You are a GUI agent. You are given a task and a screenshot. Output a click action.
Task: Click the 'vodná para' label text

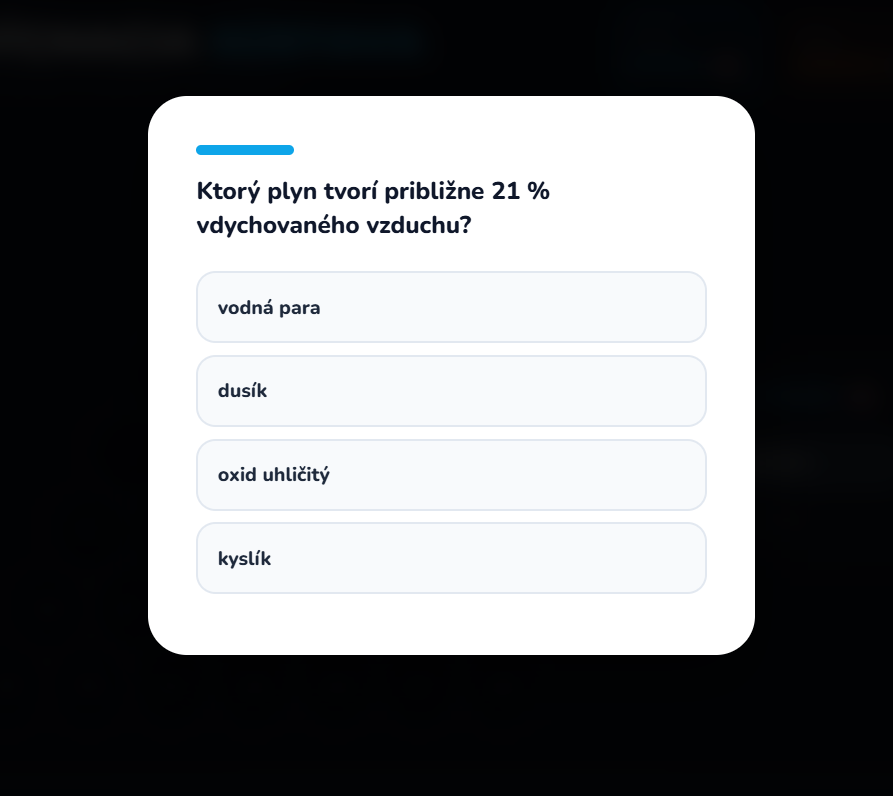(269, 307)
